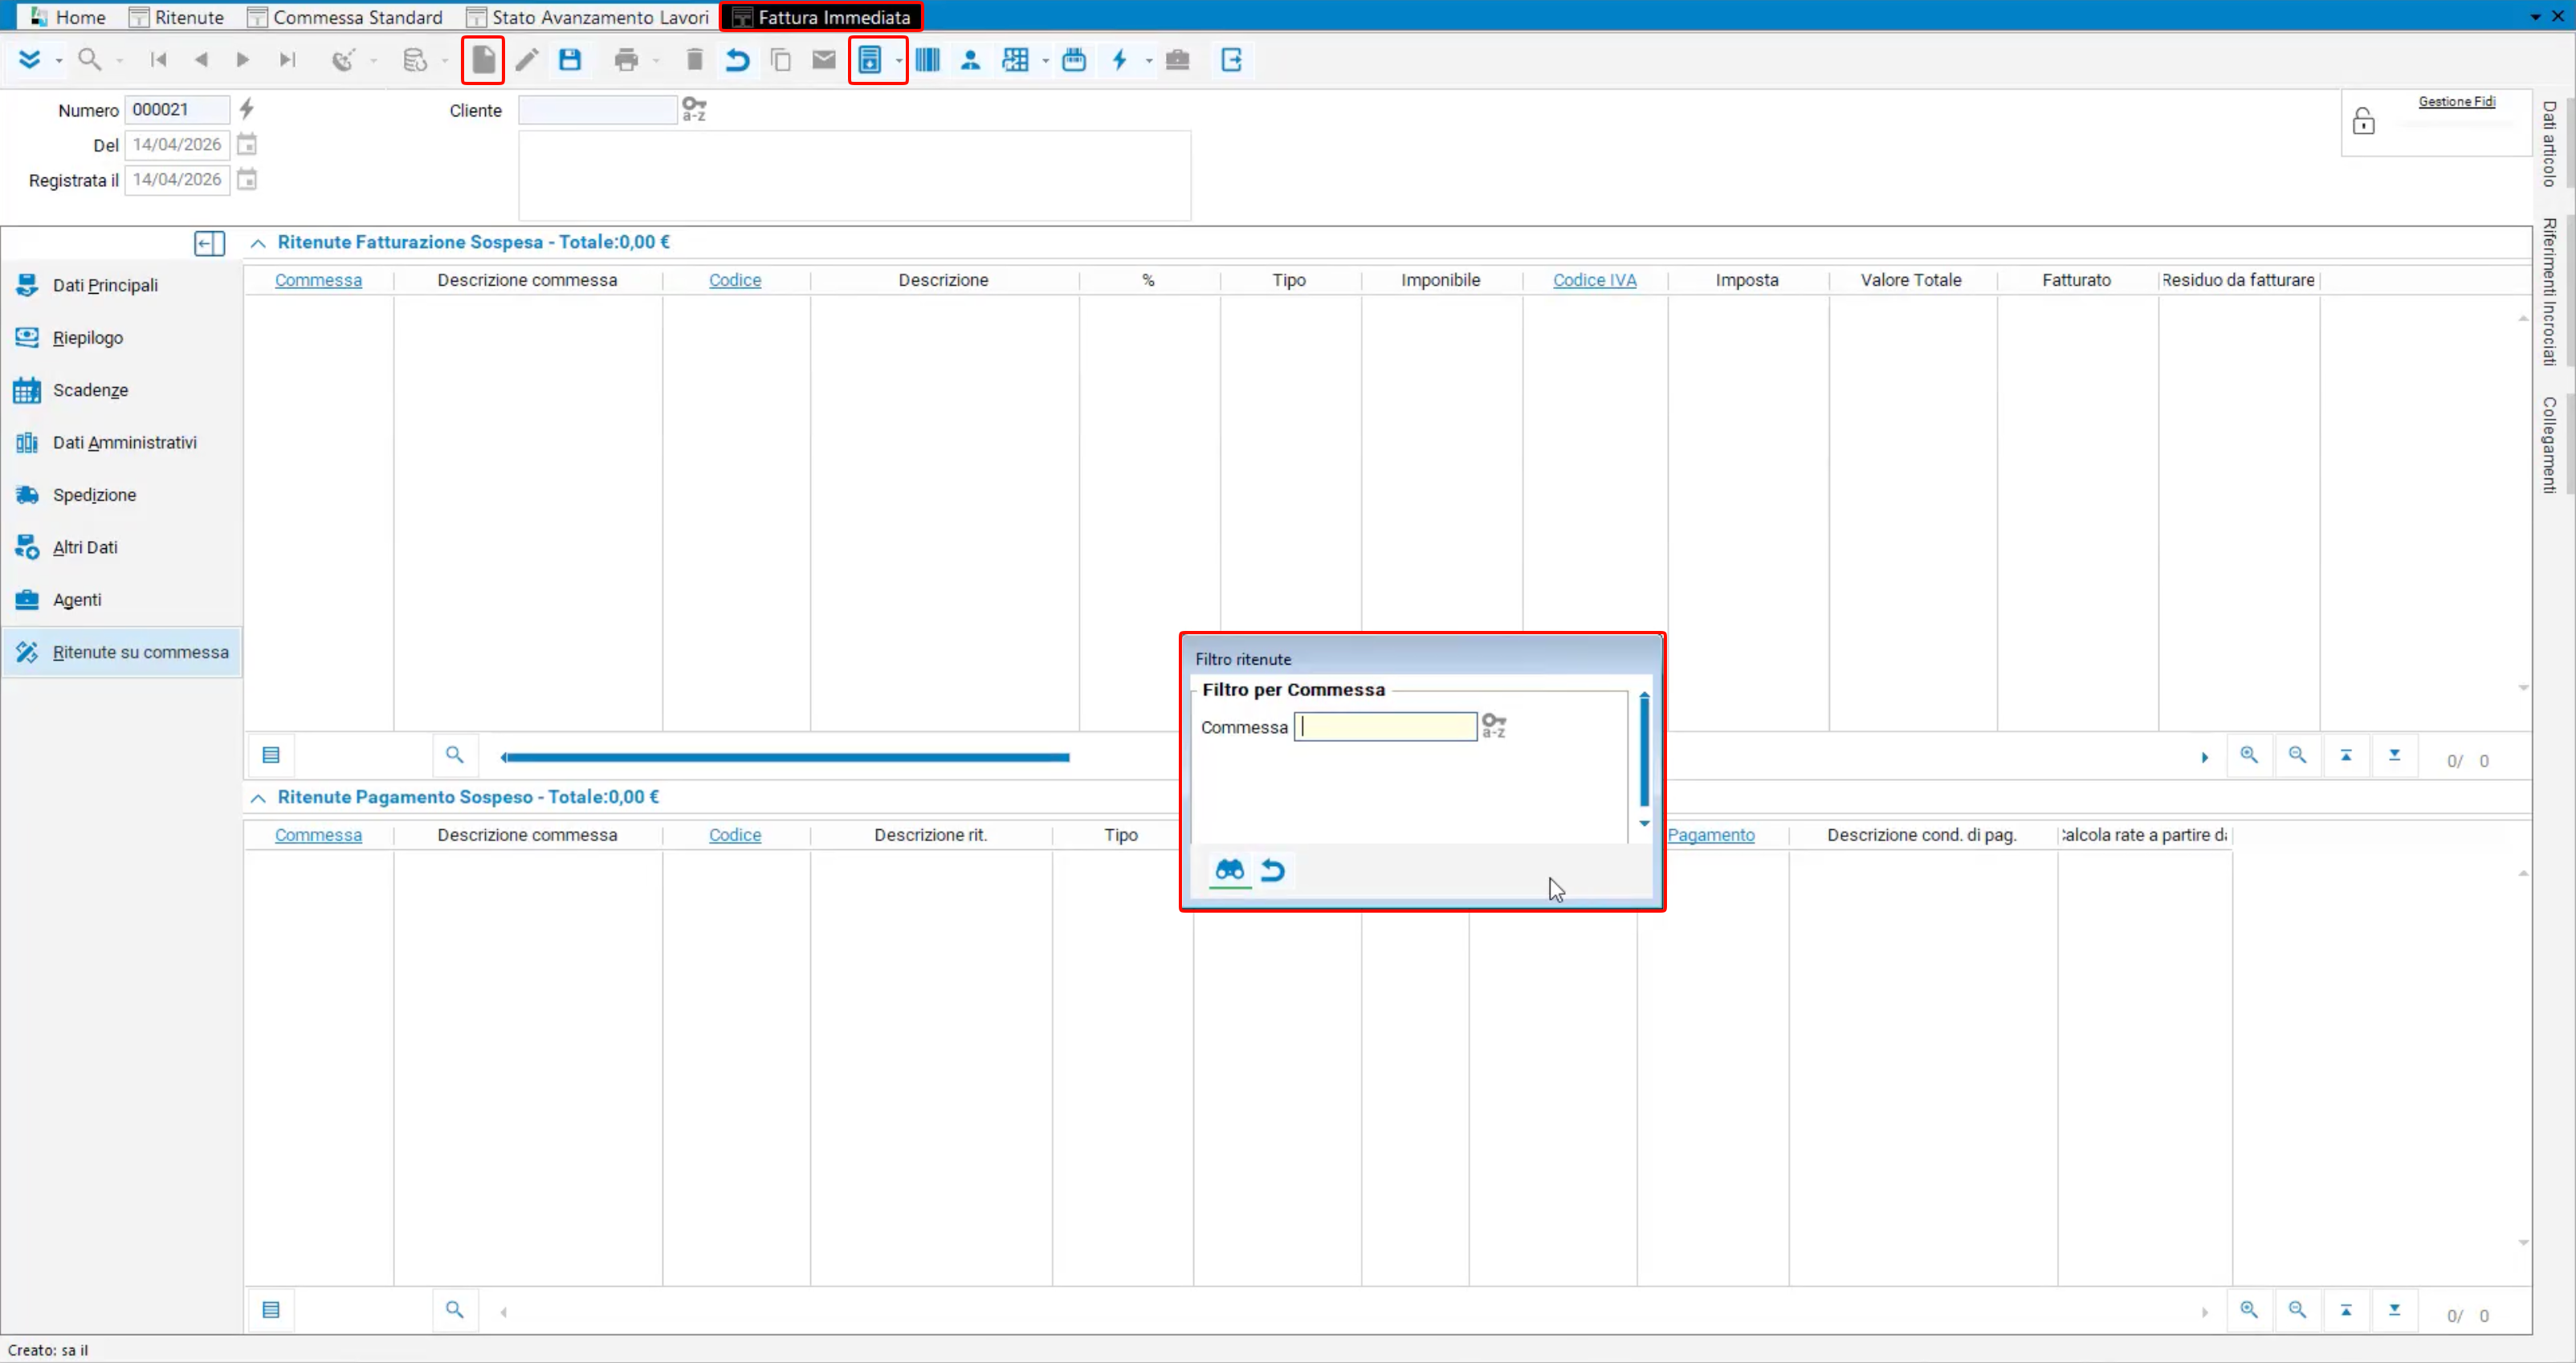This screenshot has width=2576, height=1363.
Task: Open the calendar picker for Registrata il date
Action: (x=247, y=179)
